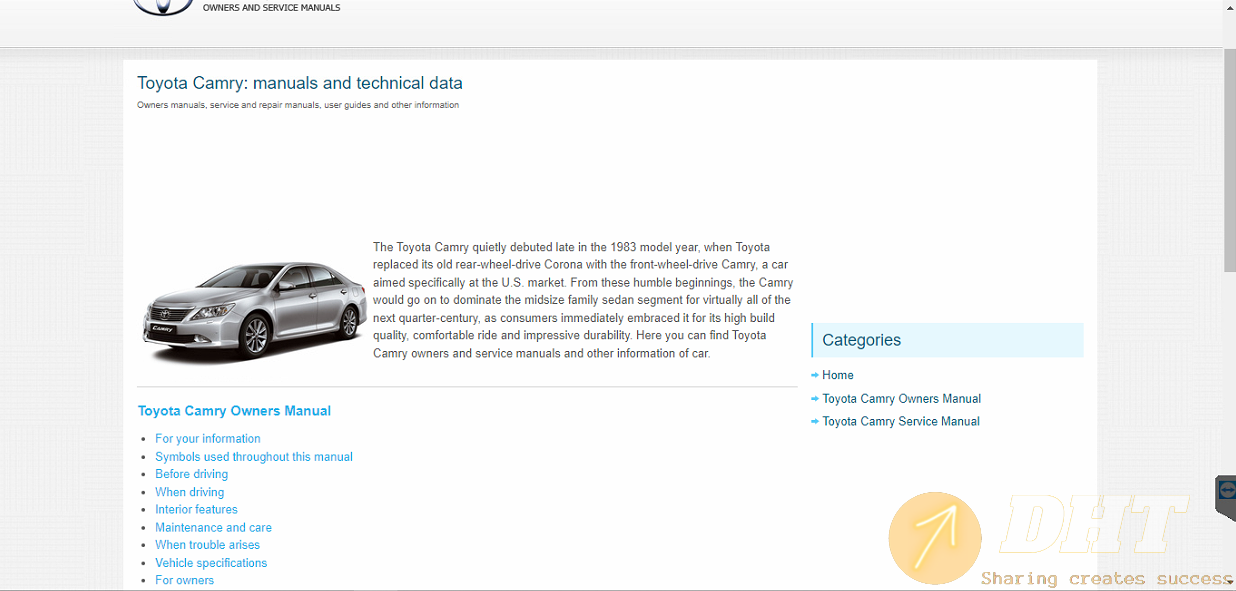Click the arrow bullet beside Home
Image resolution: width=1236 pixels, height=591 pixels.
pyautogui.click(x=815, y=376)
